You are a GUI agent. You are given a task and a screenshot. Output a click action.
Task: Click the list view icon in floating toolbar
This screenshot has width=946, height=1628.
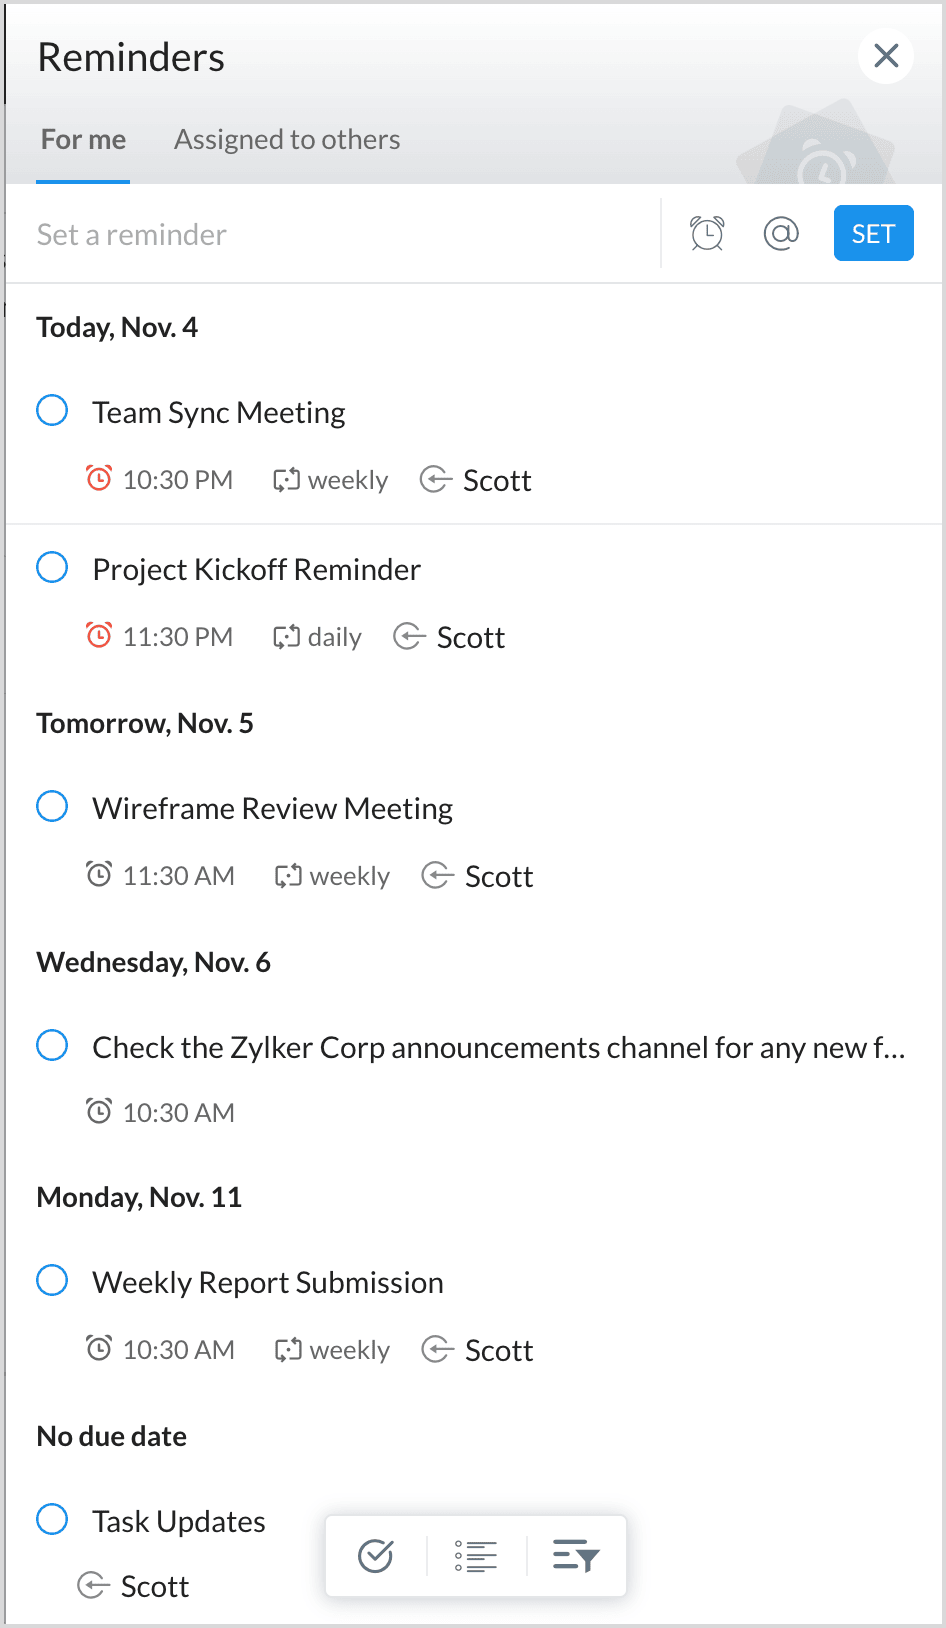(x=476, y=1556)
